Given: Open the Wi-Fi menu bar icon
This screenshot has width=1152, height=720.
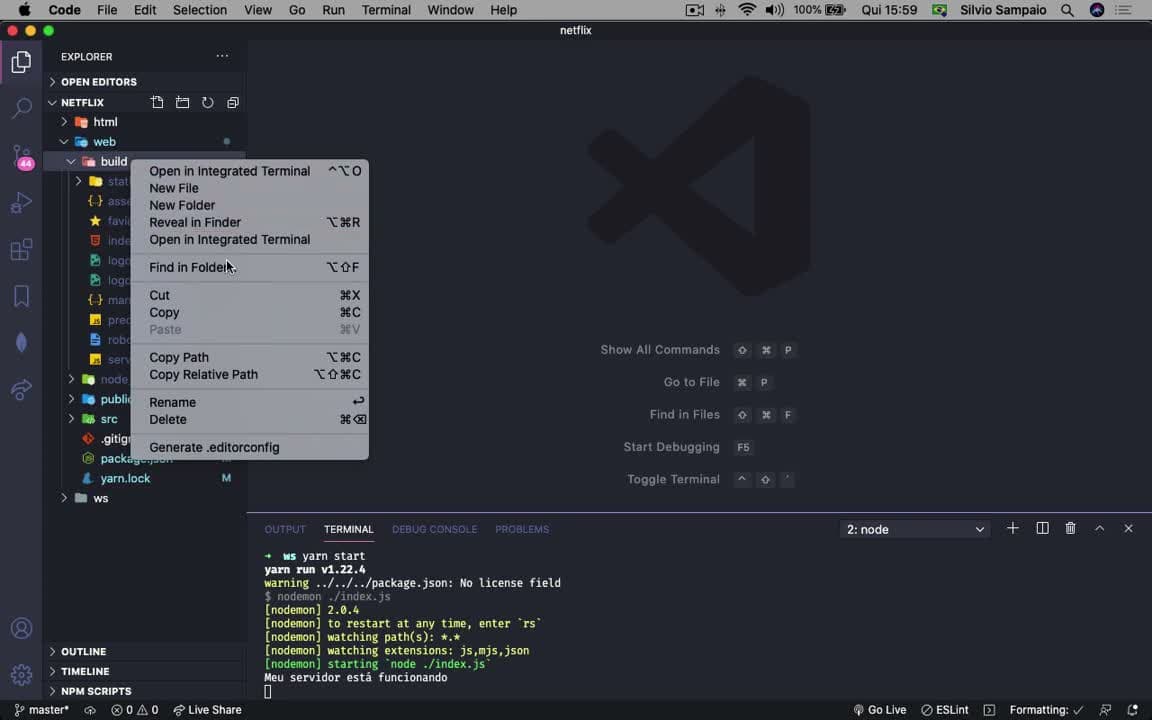Looking at the screenshot, I should 747,10.
